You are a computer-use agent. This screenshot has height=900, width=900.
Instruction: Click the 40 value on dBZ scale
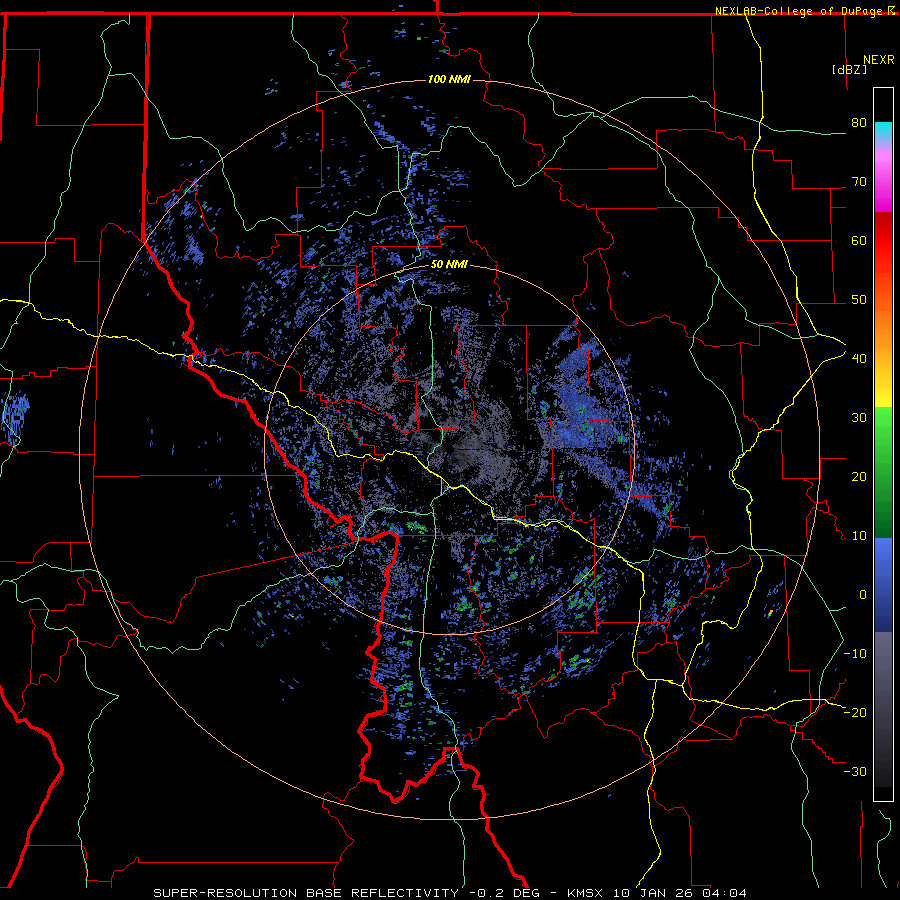click(859, 359)
